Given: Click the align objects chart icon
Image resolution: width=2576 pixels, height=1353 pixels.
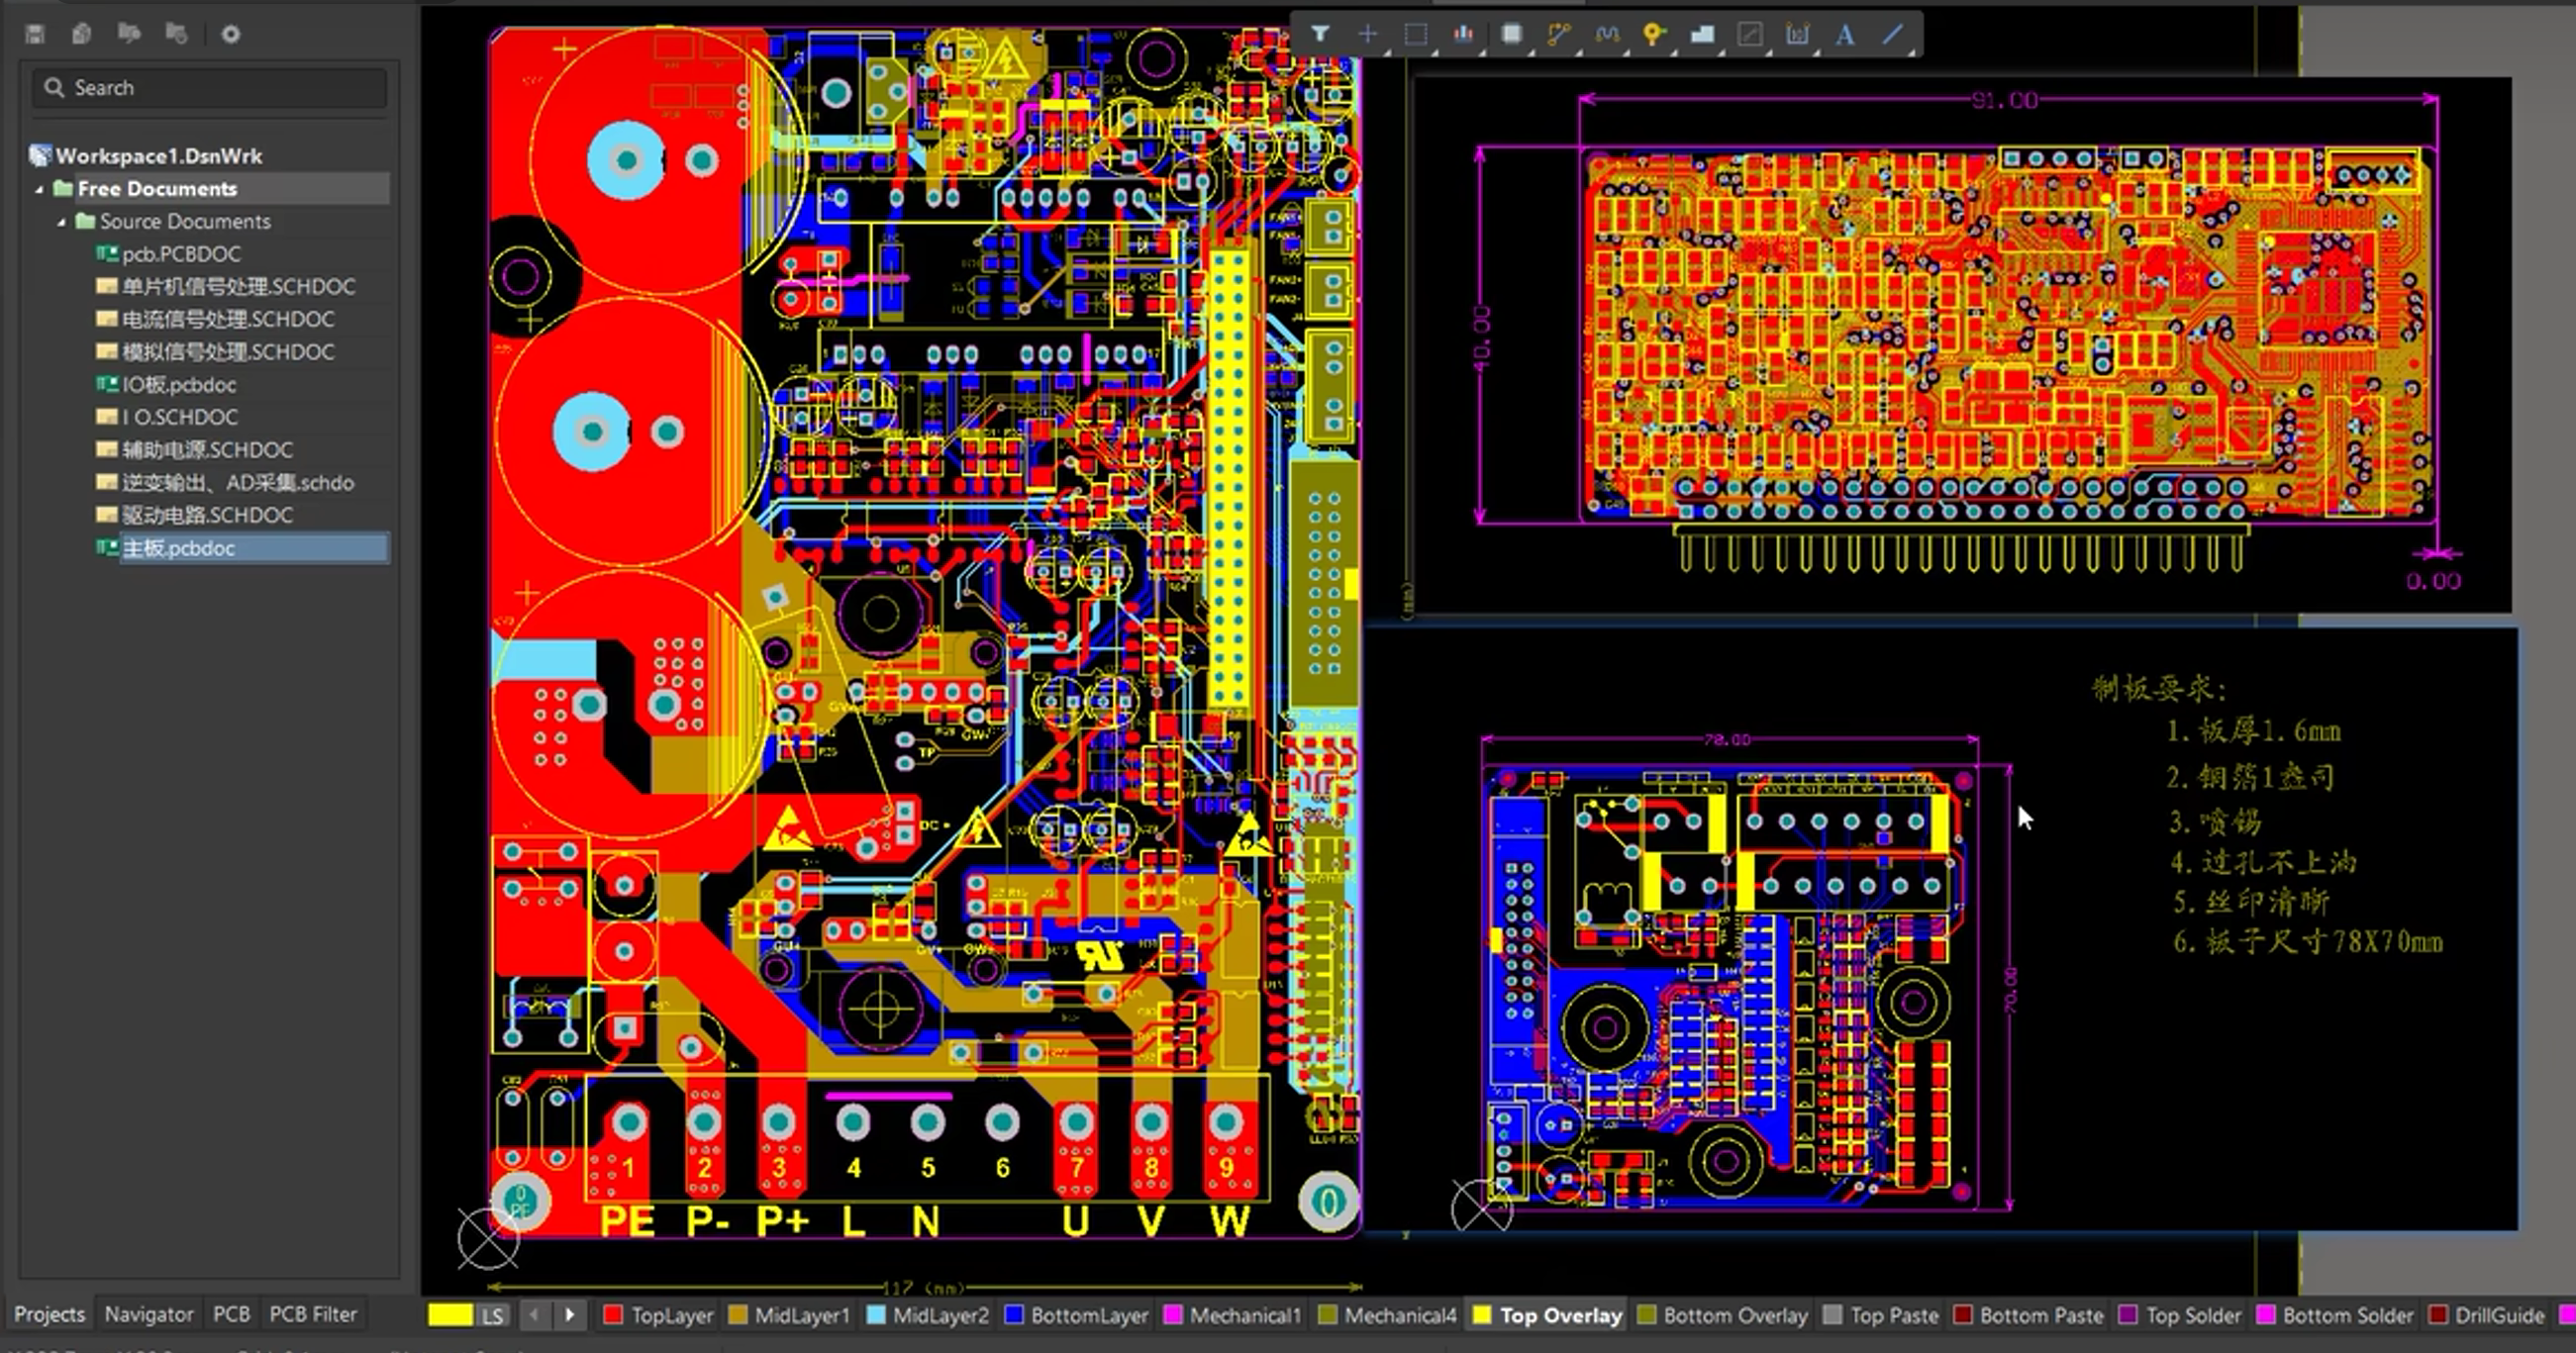Looking at the screenshot, I should pyautogui.click(x=1463, y=34).
